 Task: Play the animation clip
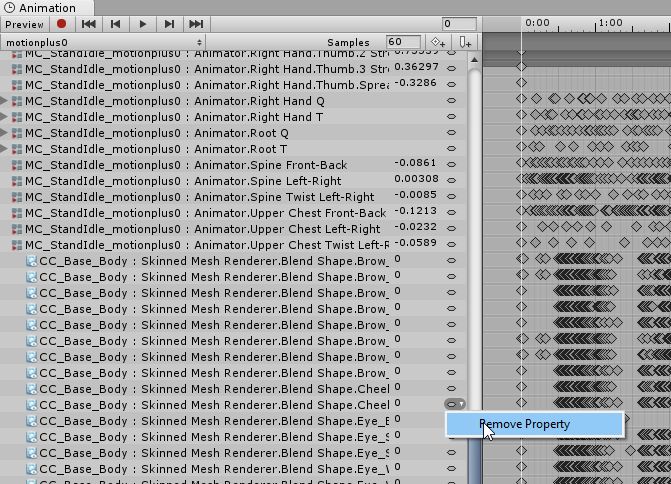pyautogui.click(x=143, y=24)
